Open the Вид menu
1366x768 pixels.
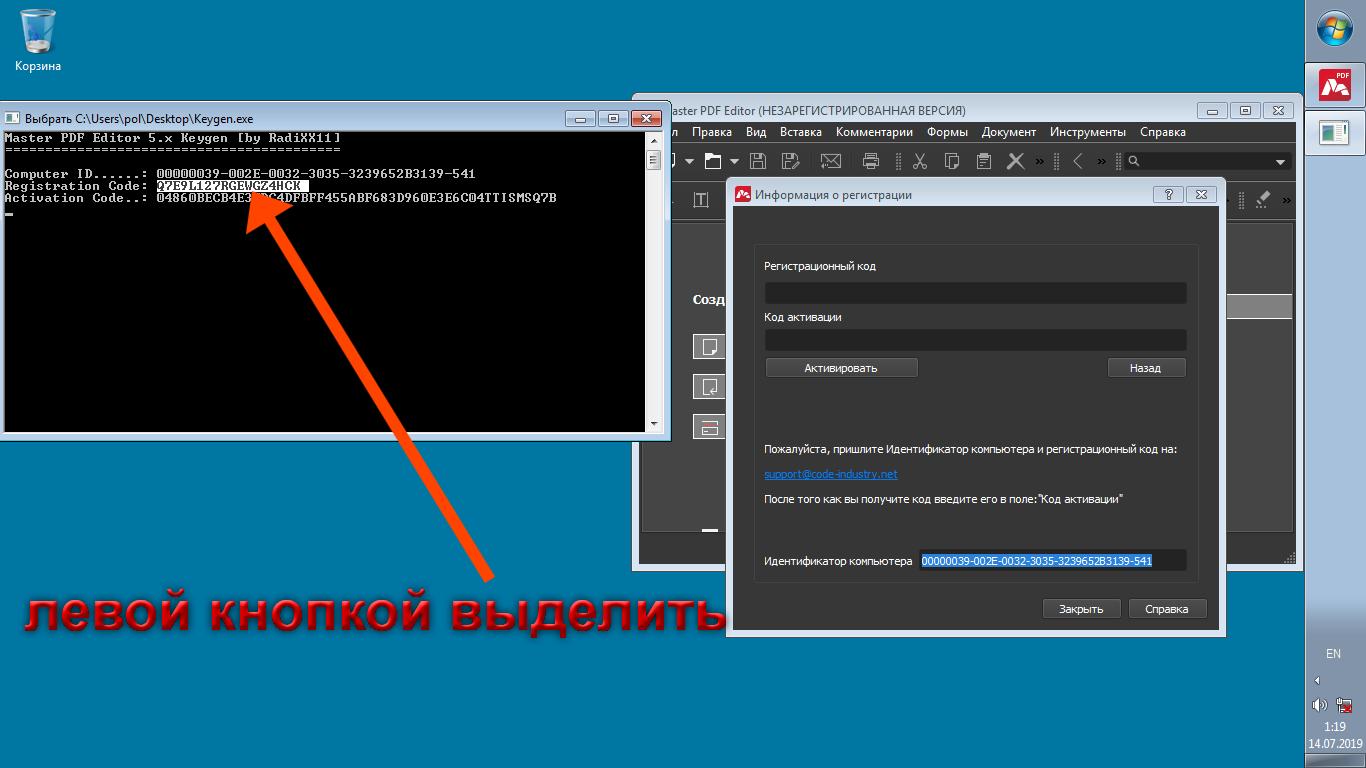click(x=756, y=132)
